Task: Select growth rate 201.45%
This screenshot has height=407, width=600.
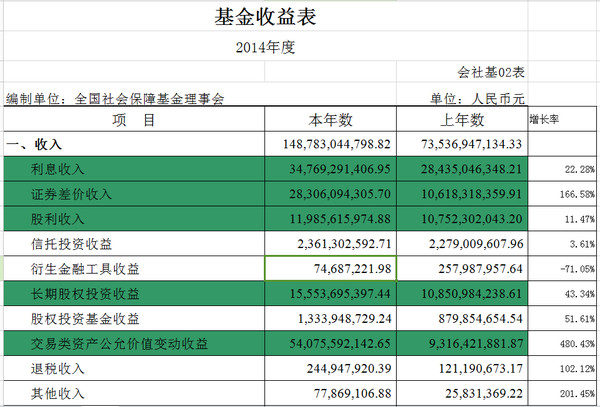Action: pos(562,393)
